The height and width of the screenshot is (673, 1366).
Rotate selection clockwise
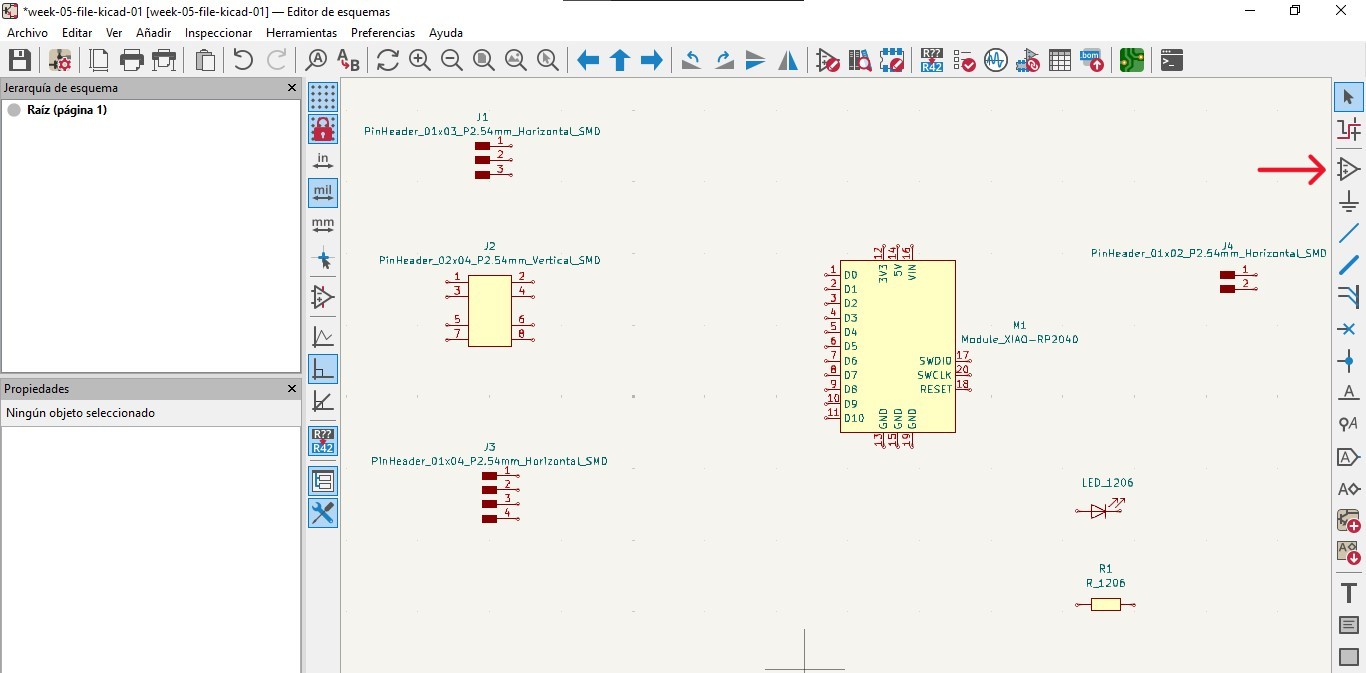point(724,60)
